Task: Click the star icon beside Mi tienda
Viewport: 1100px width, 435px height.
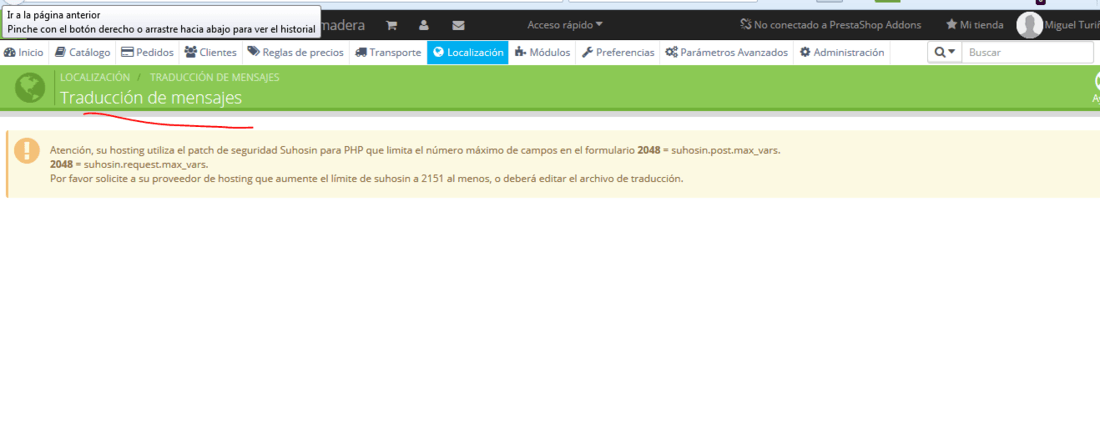Action: click(951, 25)
